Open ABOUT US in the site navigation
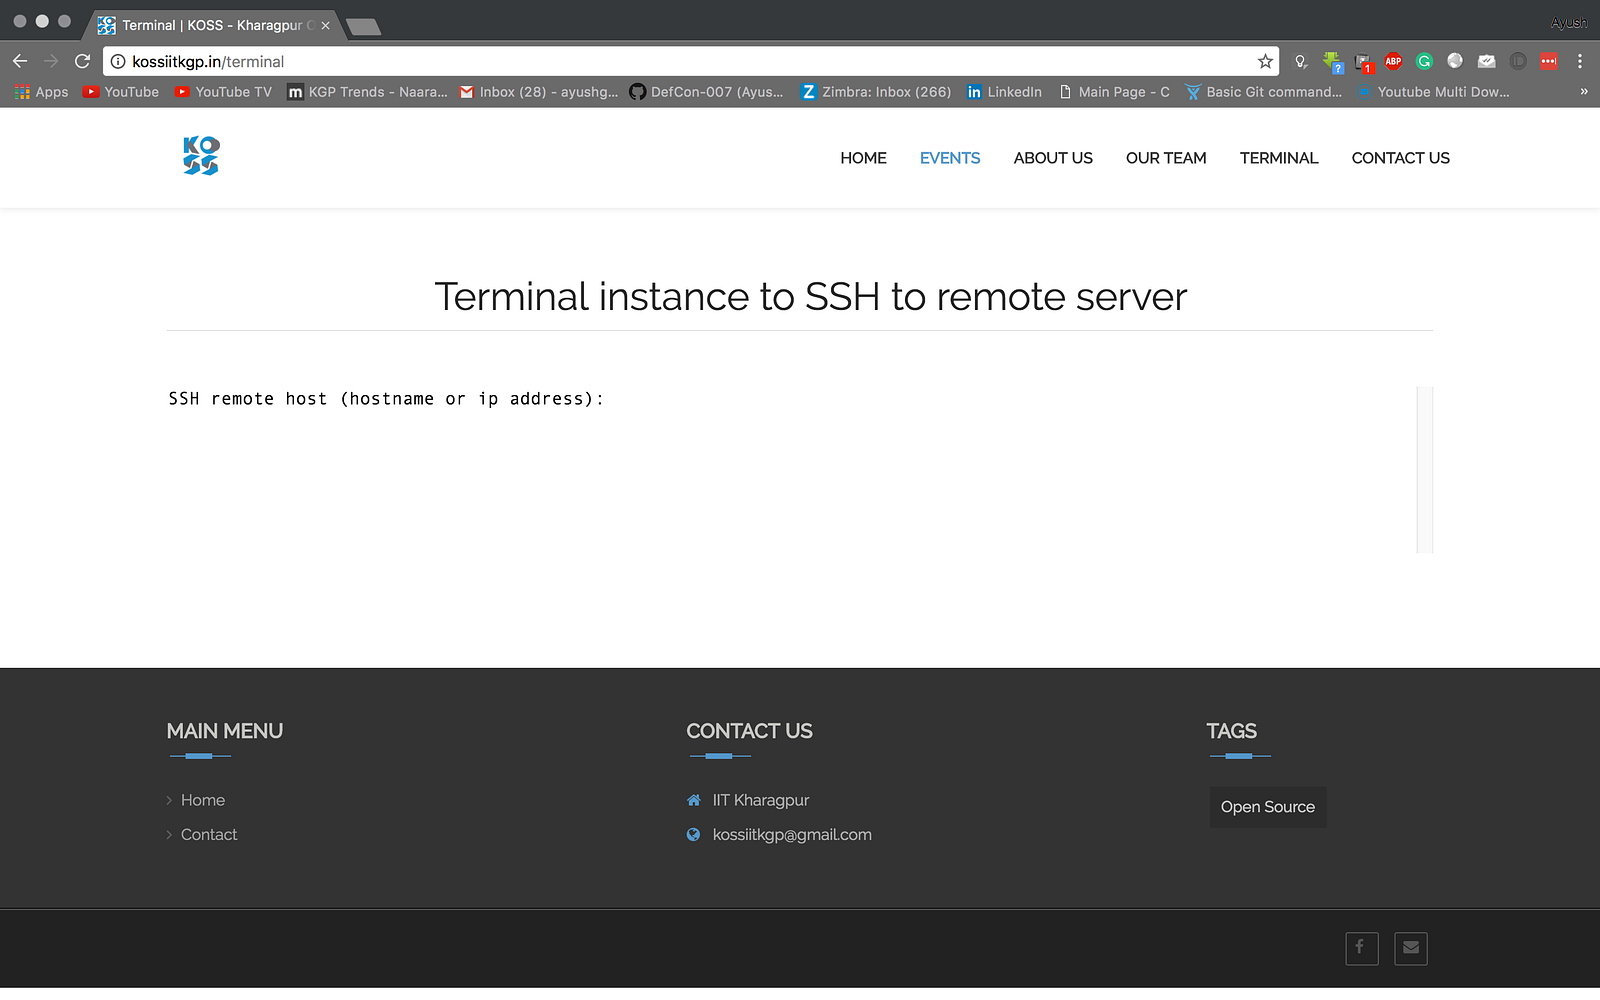Viewport: 1600px width, 1000px height. tap(1053, 158)
